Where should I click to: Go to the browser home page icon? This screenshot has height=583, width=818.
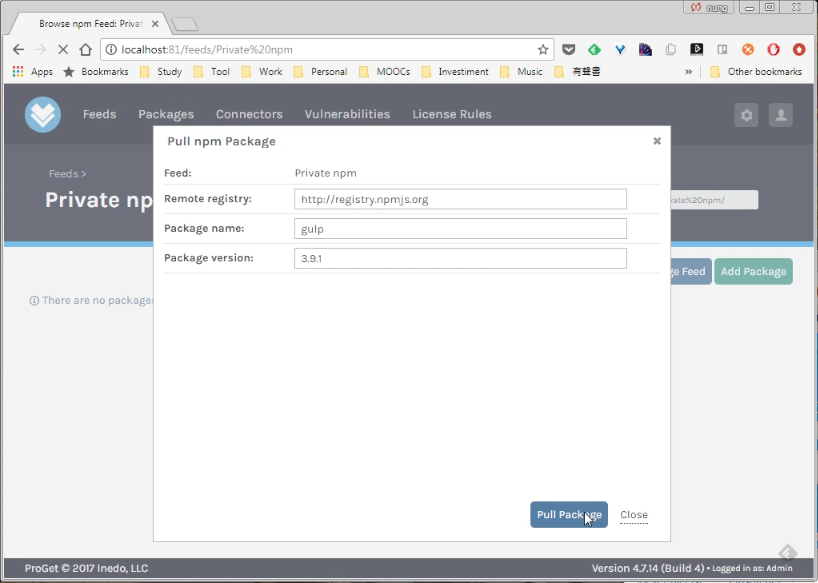coord(86,50)
